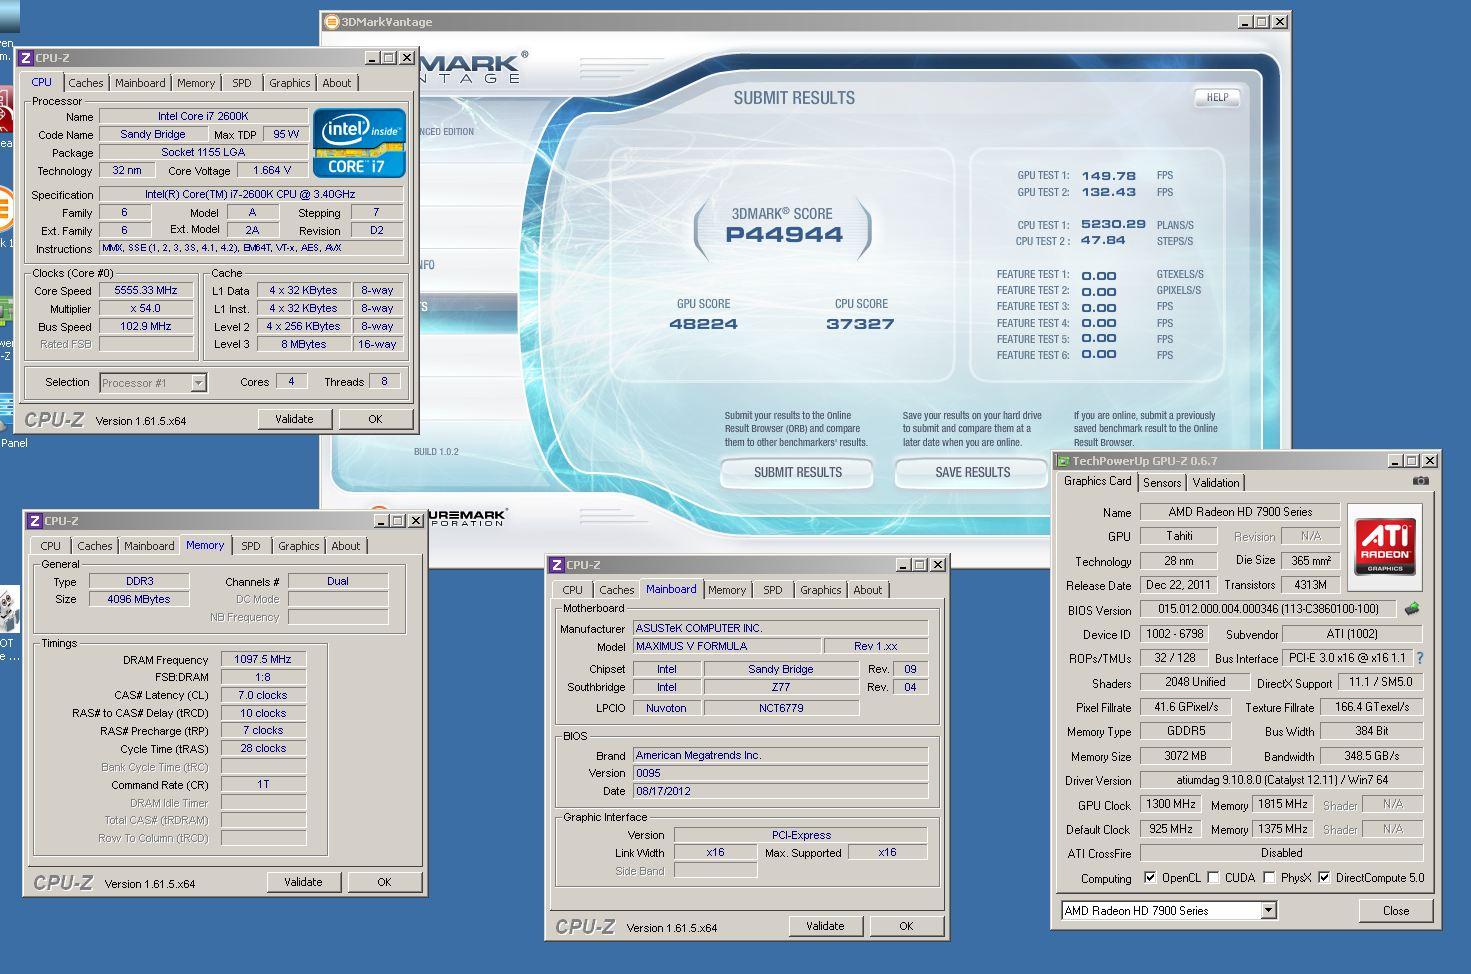Click OK in CPU-Z Memory window
The image size is (1471, 974).
[384, 882]
